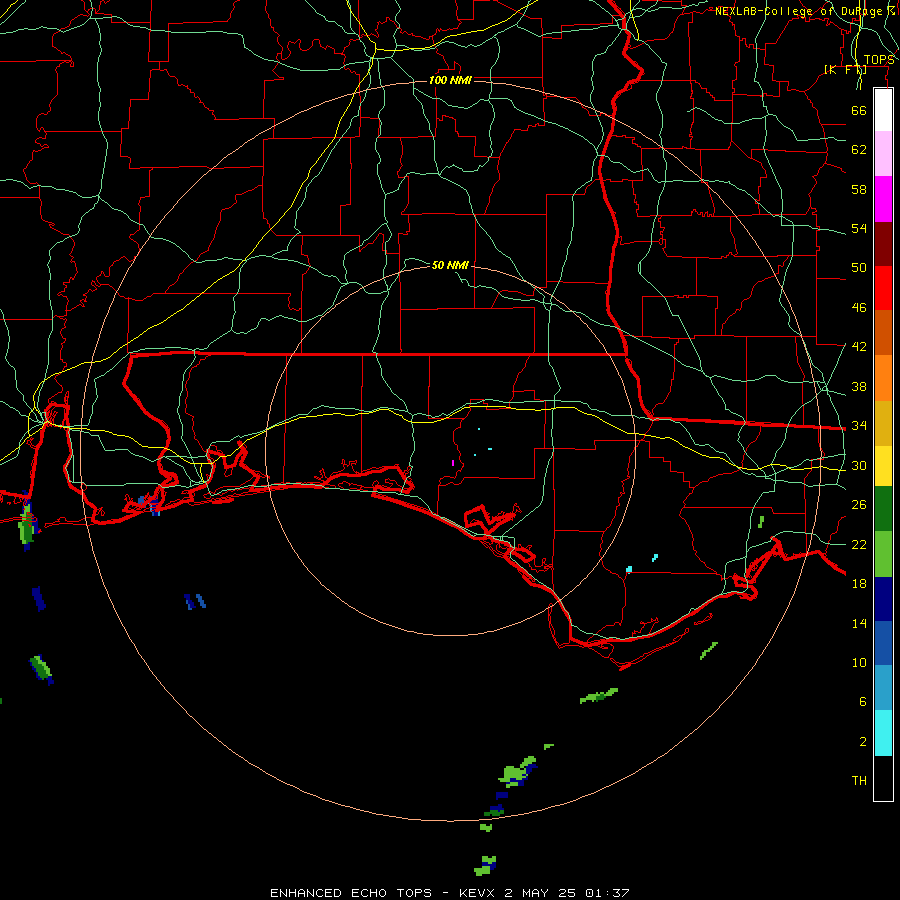Click the gold legend color block
900x900 pixels.
pyautogui.click(x=883, y=423)
